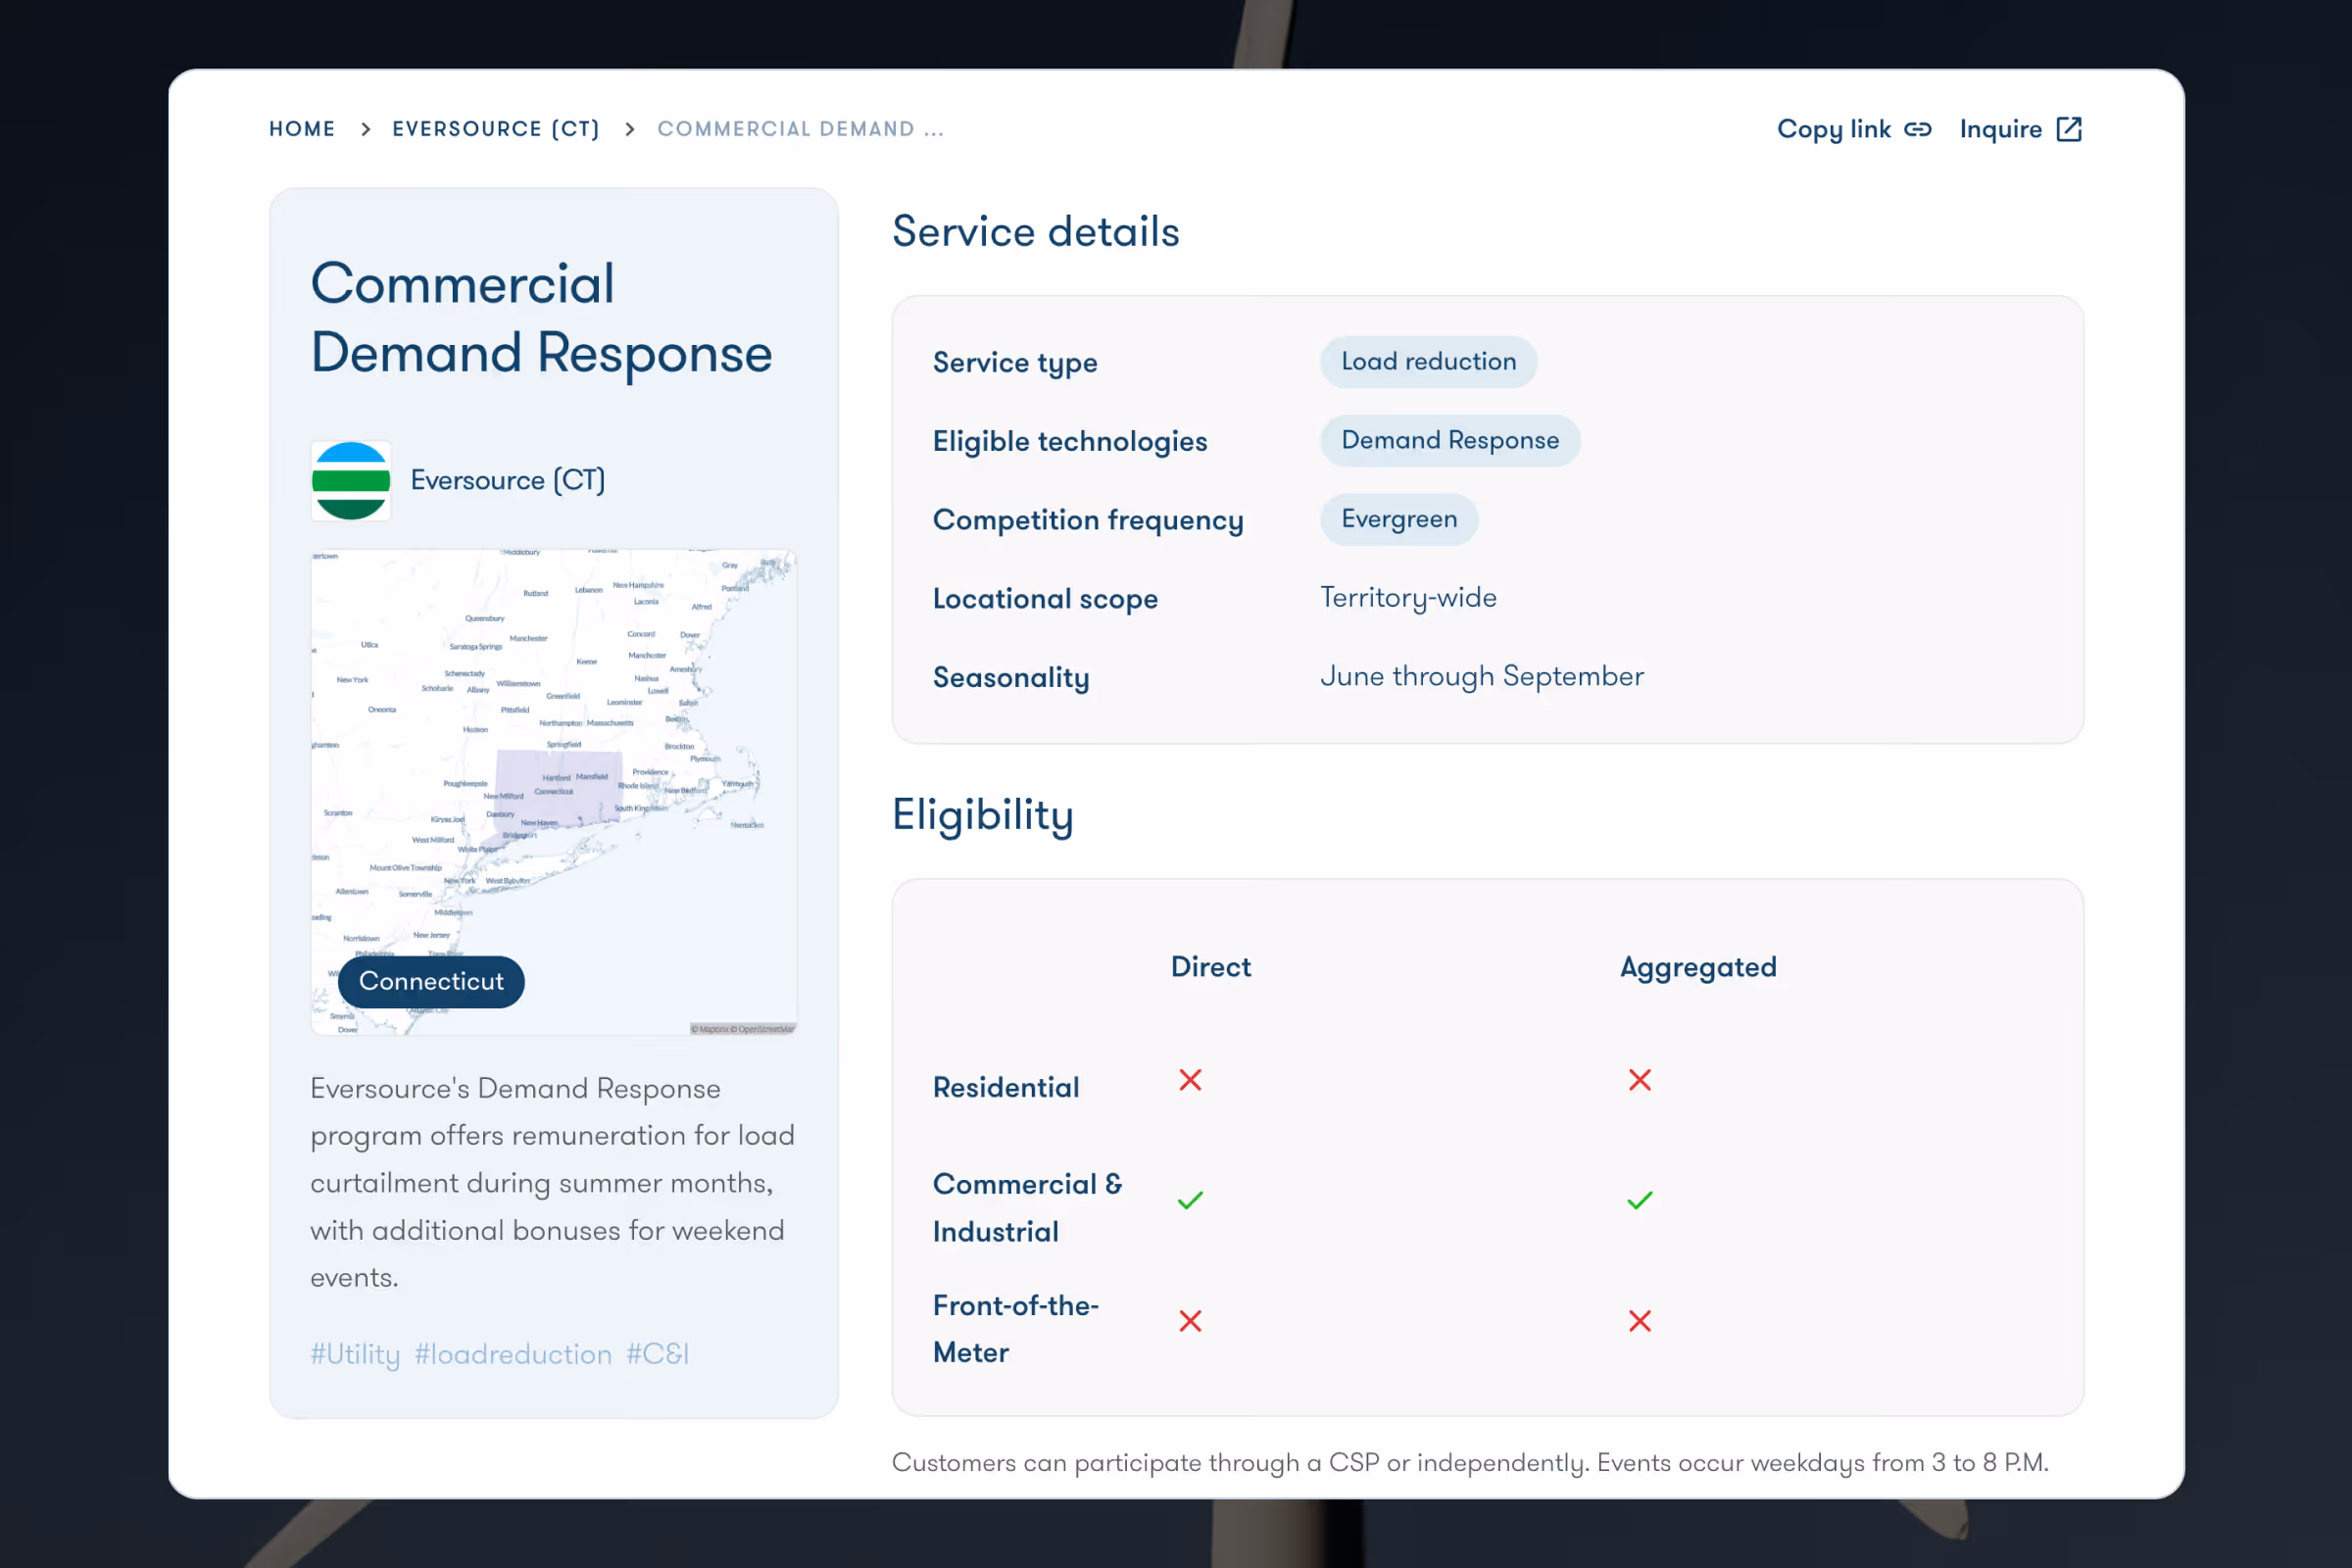Click the Demand Response technology tag
Screen dimensions: 2352x1568
tap(1449, 441)
